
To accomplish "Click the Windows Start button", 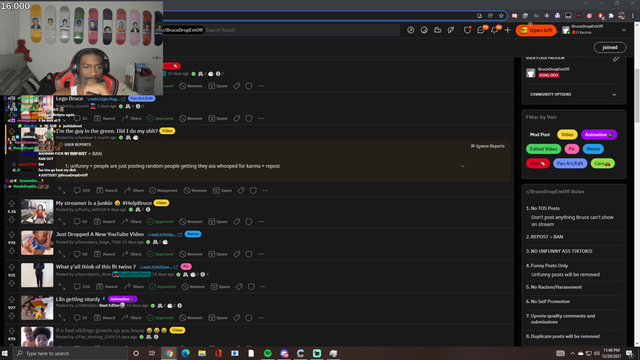I will 5,353.
